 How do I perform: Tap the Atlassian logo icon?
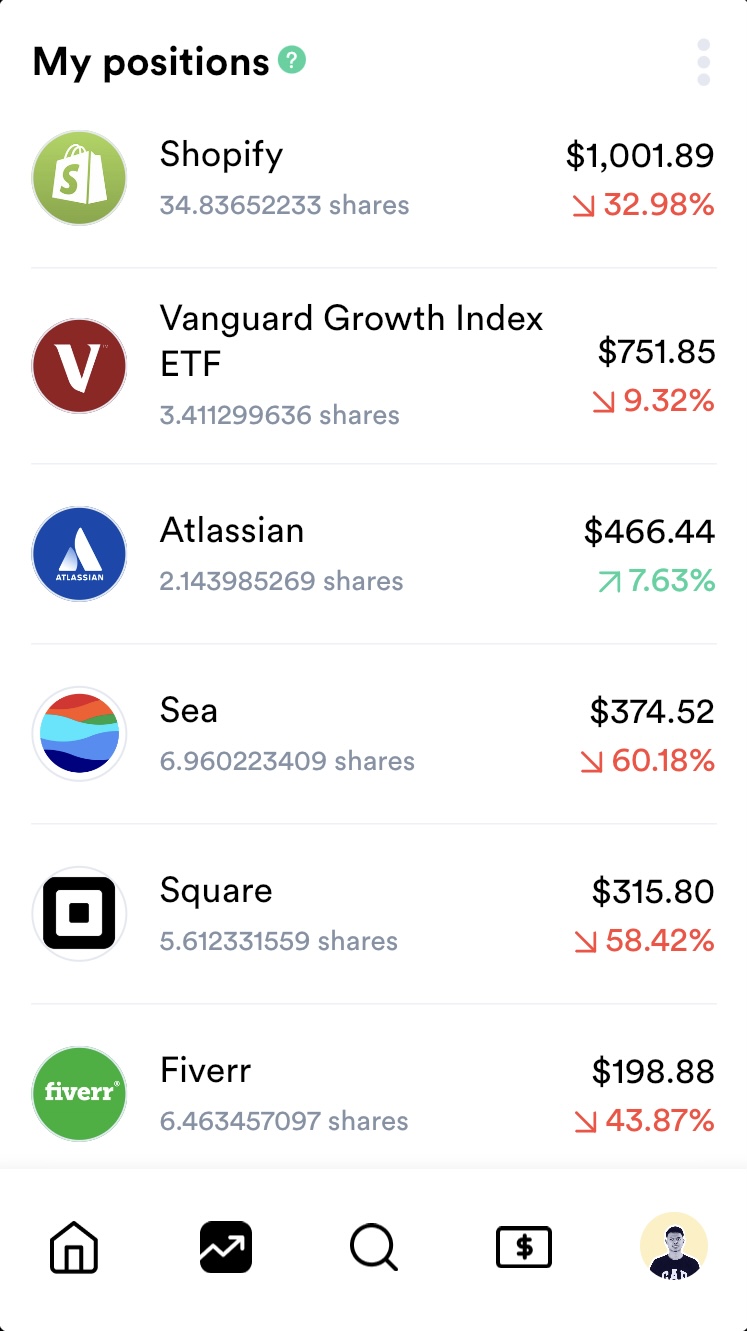80,554
